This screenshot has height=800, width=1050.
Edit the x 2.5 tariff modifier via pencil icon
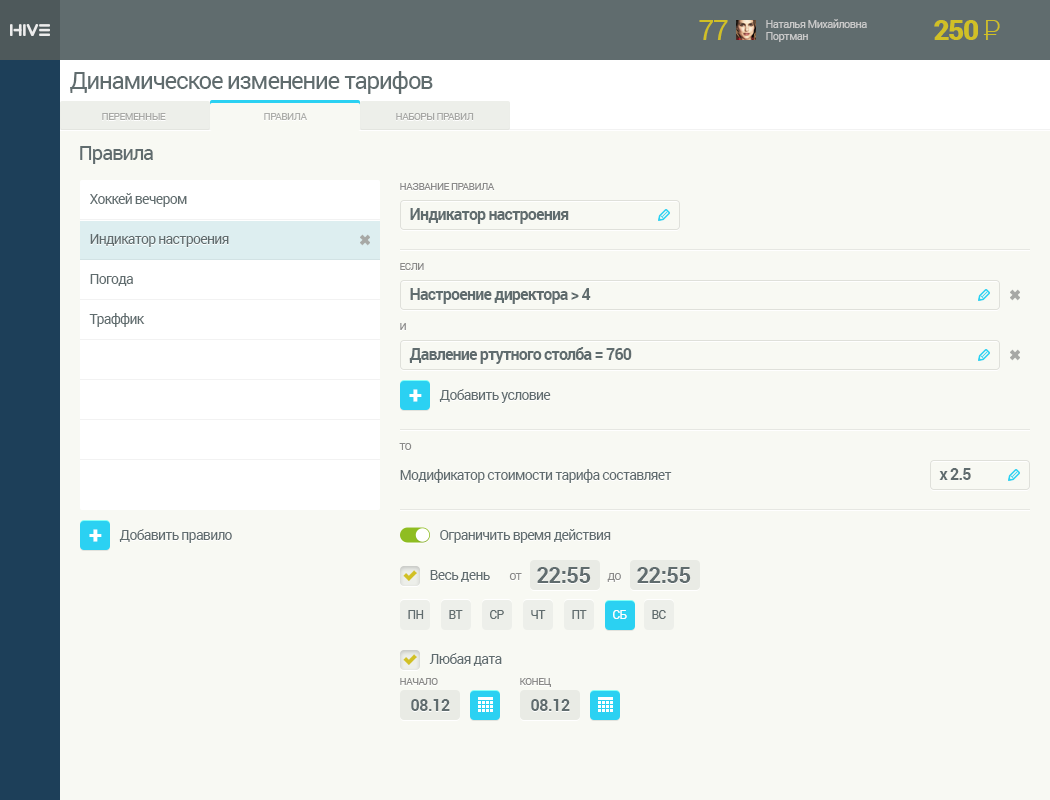(x=1014, y=475)
